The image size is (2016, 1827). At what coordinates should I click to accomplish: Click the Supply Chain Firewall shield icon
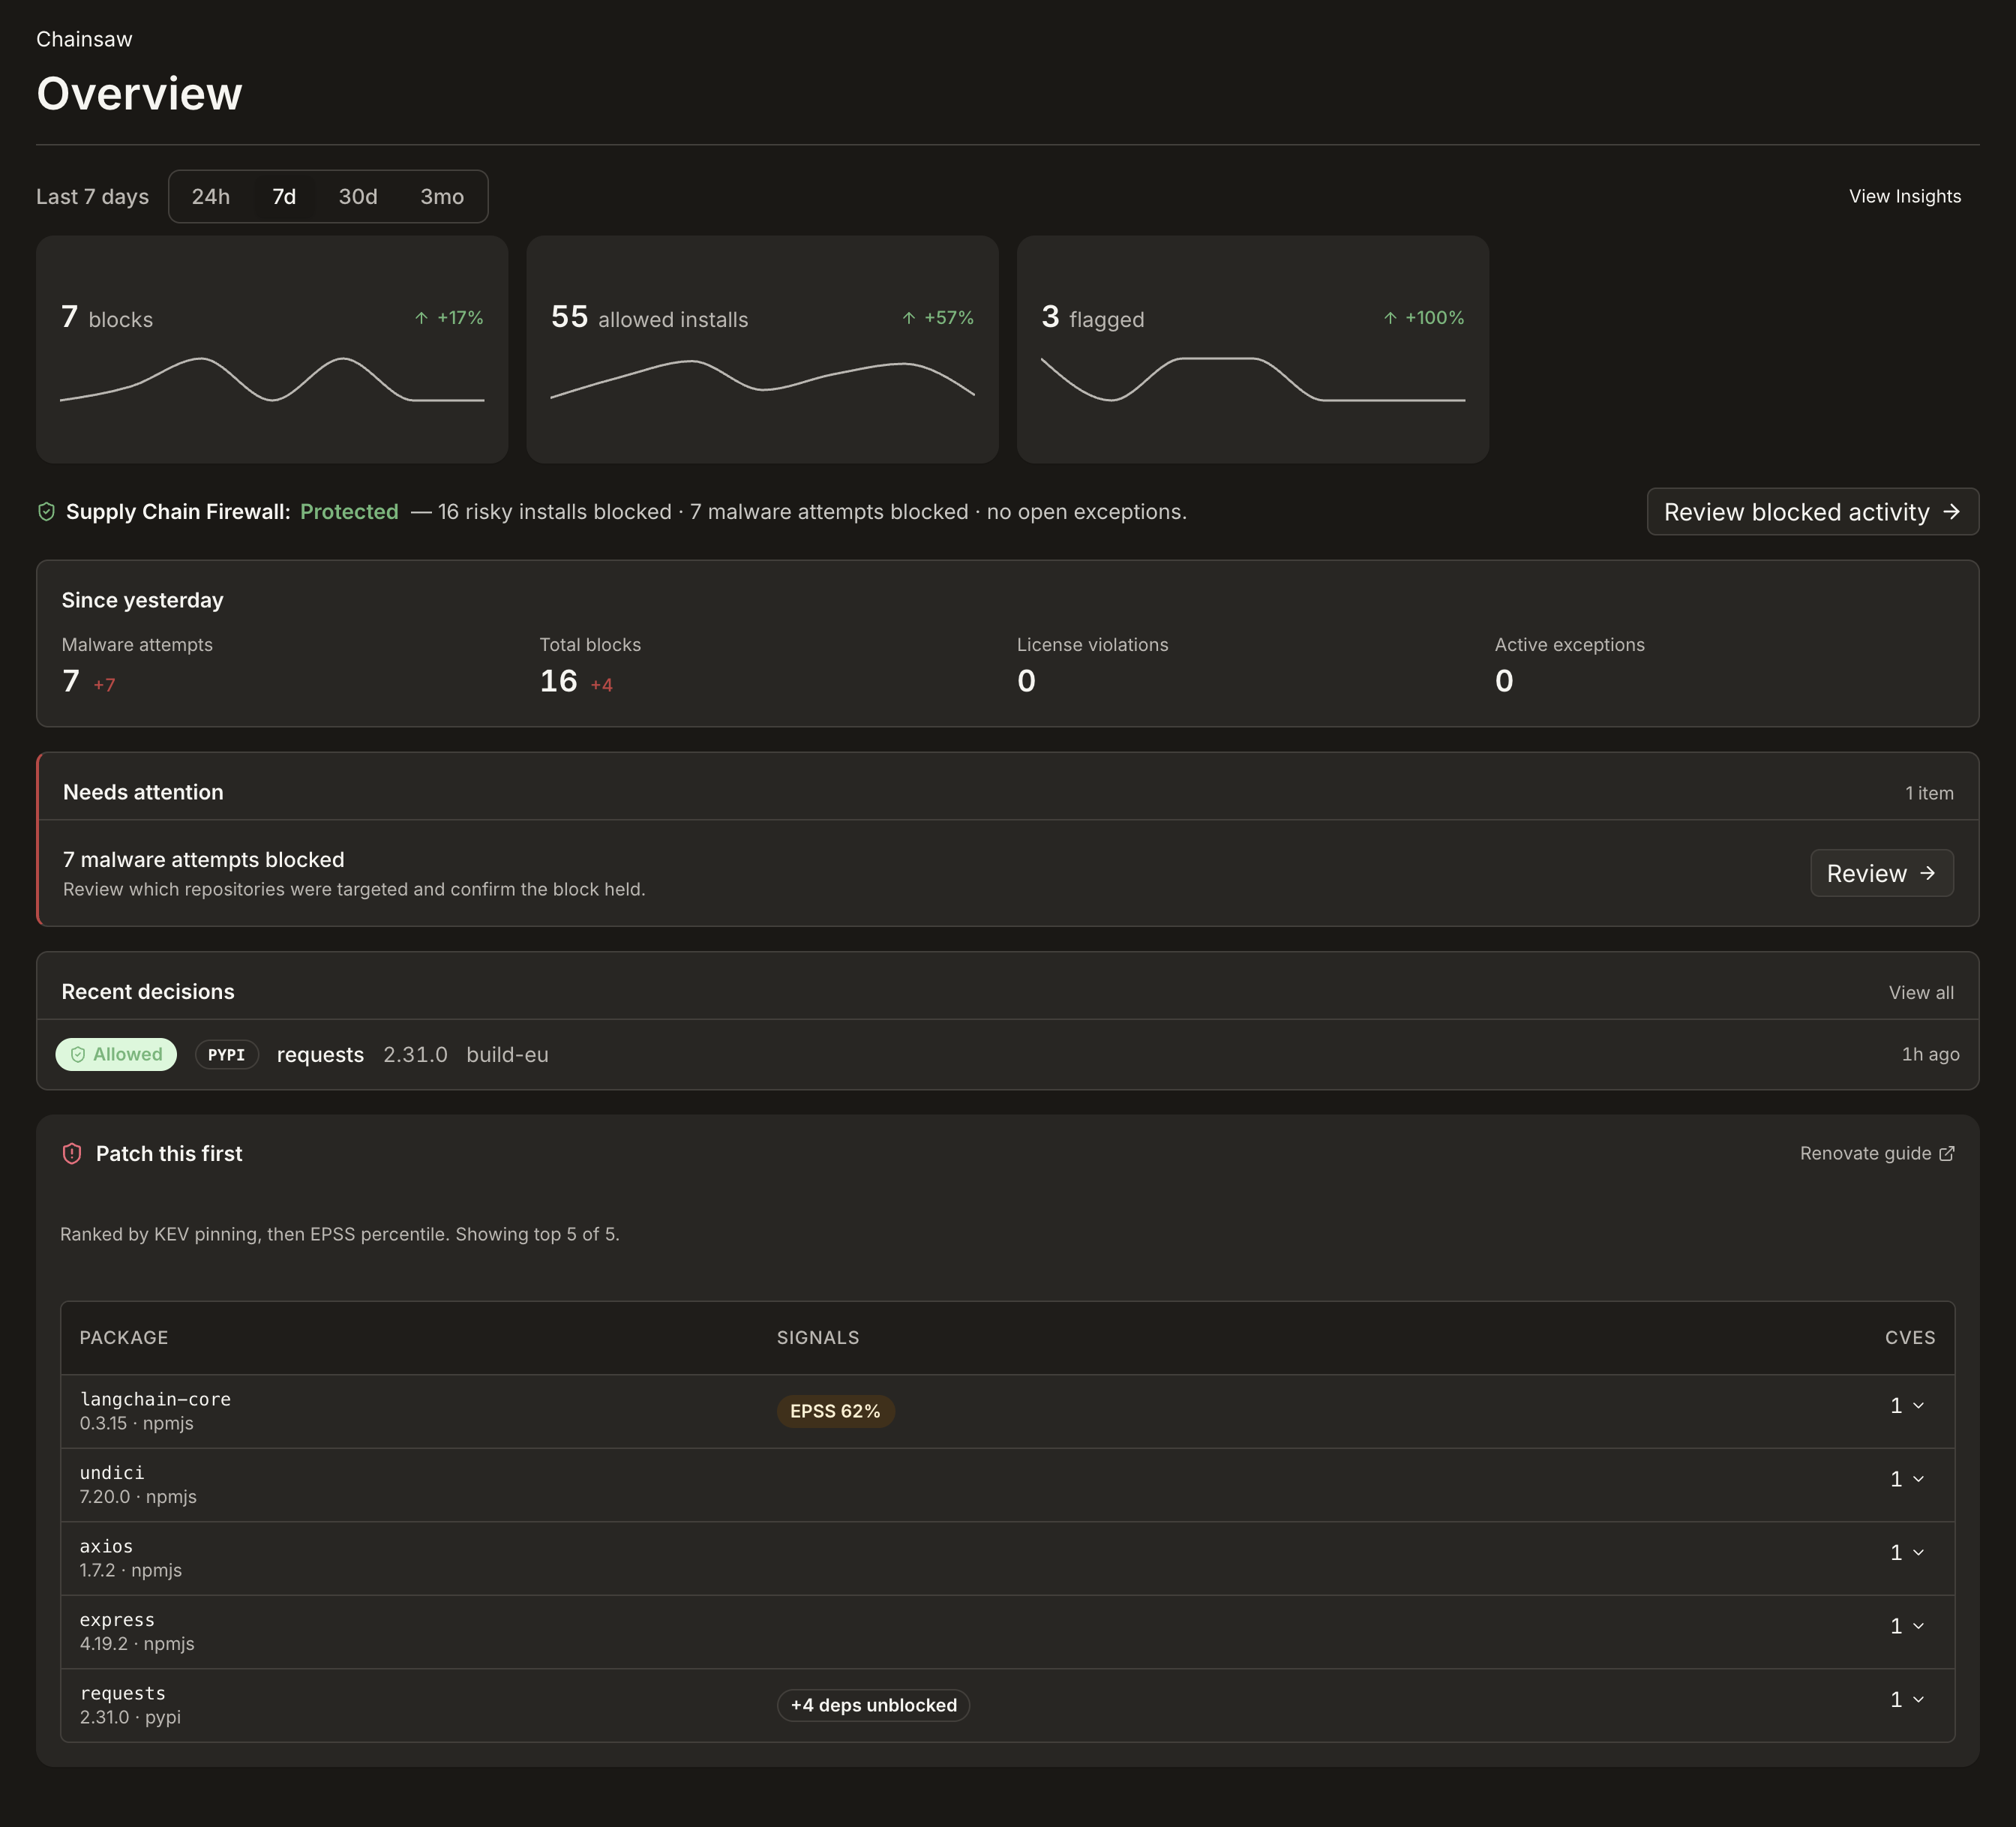coord(46,512)
